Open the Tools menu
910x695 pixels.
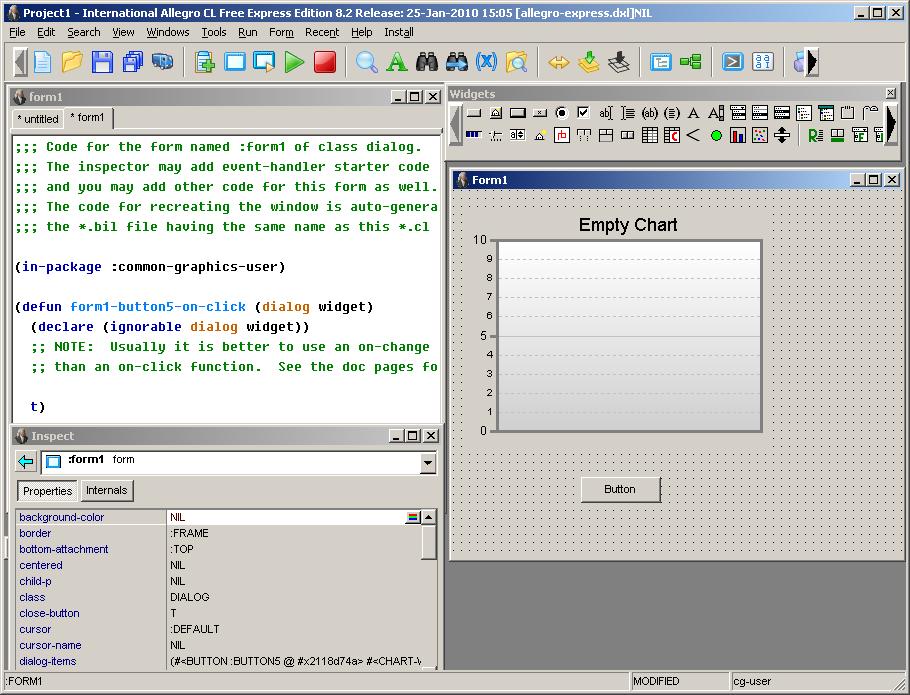coord(213,32)
